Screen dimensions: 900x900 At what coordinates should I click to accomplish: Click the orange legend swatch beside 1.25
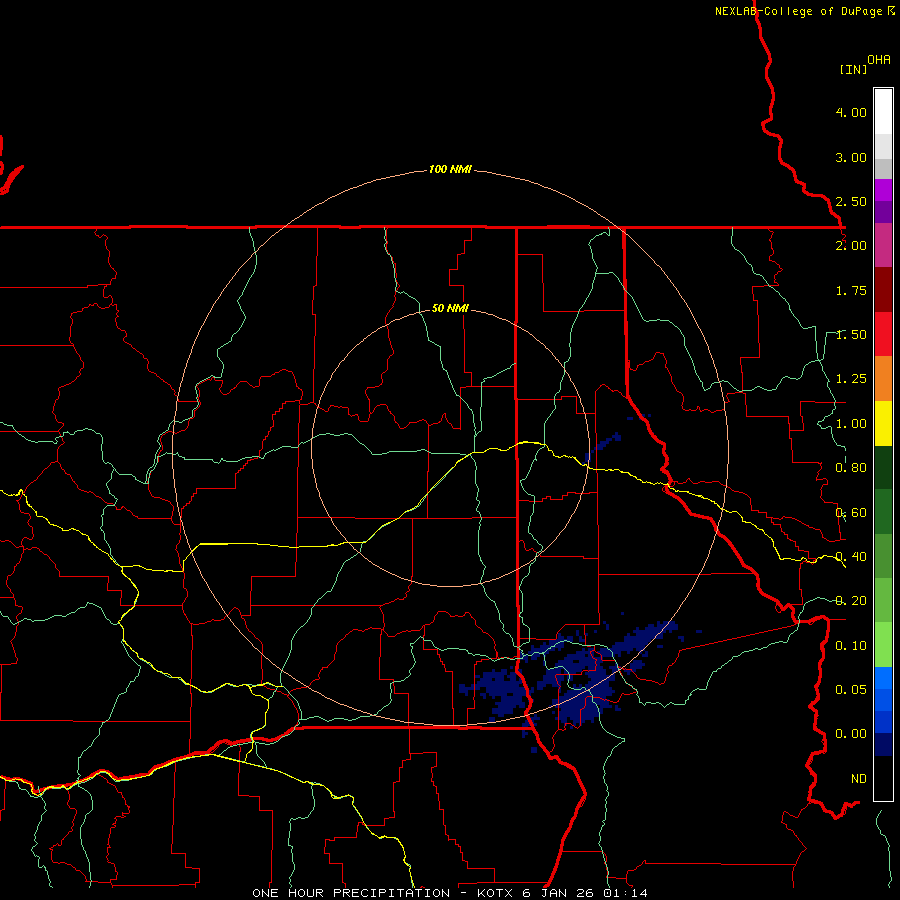pyautogui.click(x=883, y=379)
